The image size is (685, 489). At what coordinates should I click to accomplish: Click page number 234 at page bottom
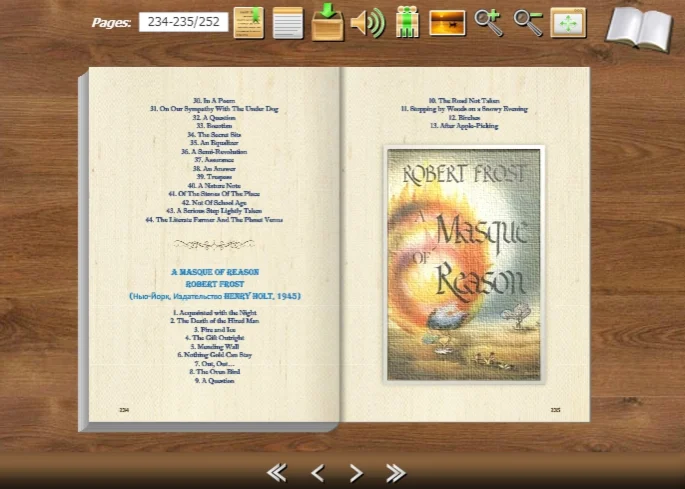124,410
